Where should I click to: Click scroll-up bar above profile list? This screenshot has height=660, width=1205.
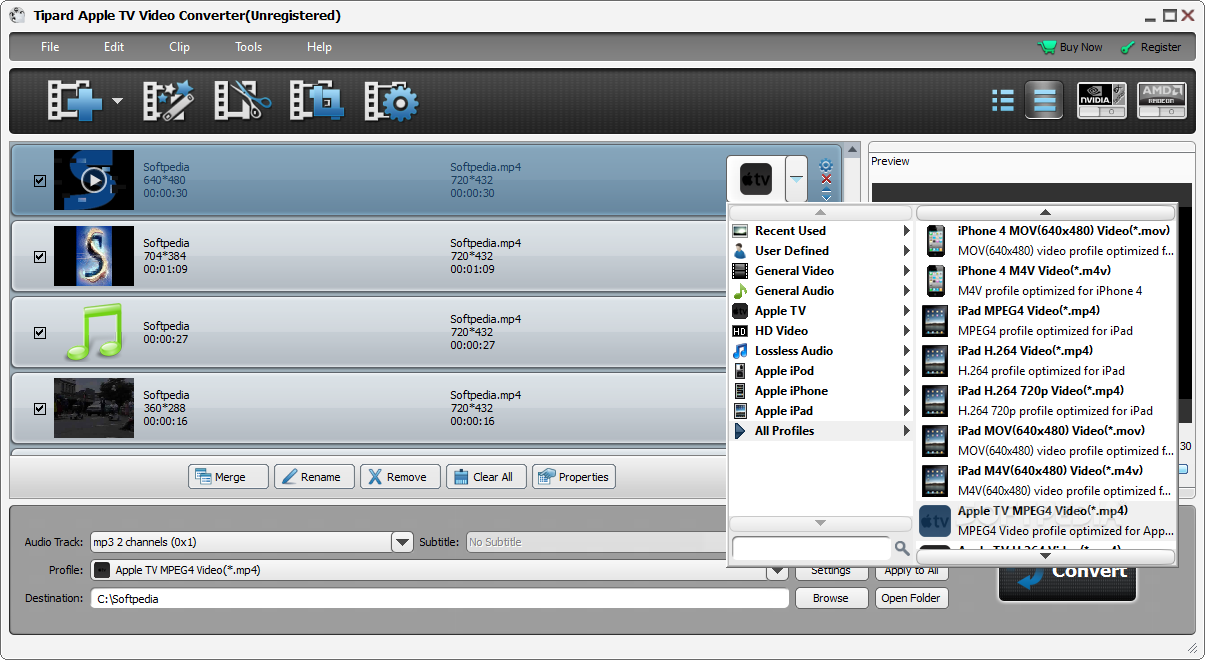[1046, 213]
